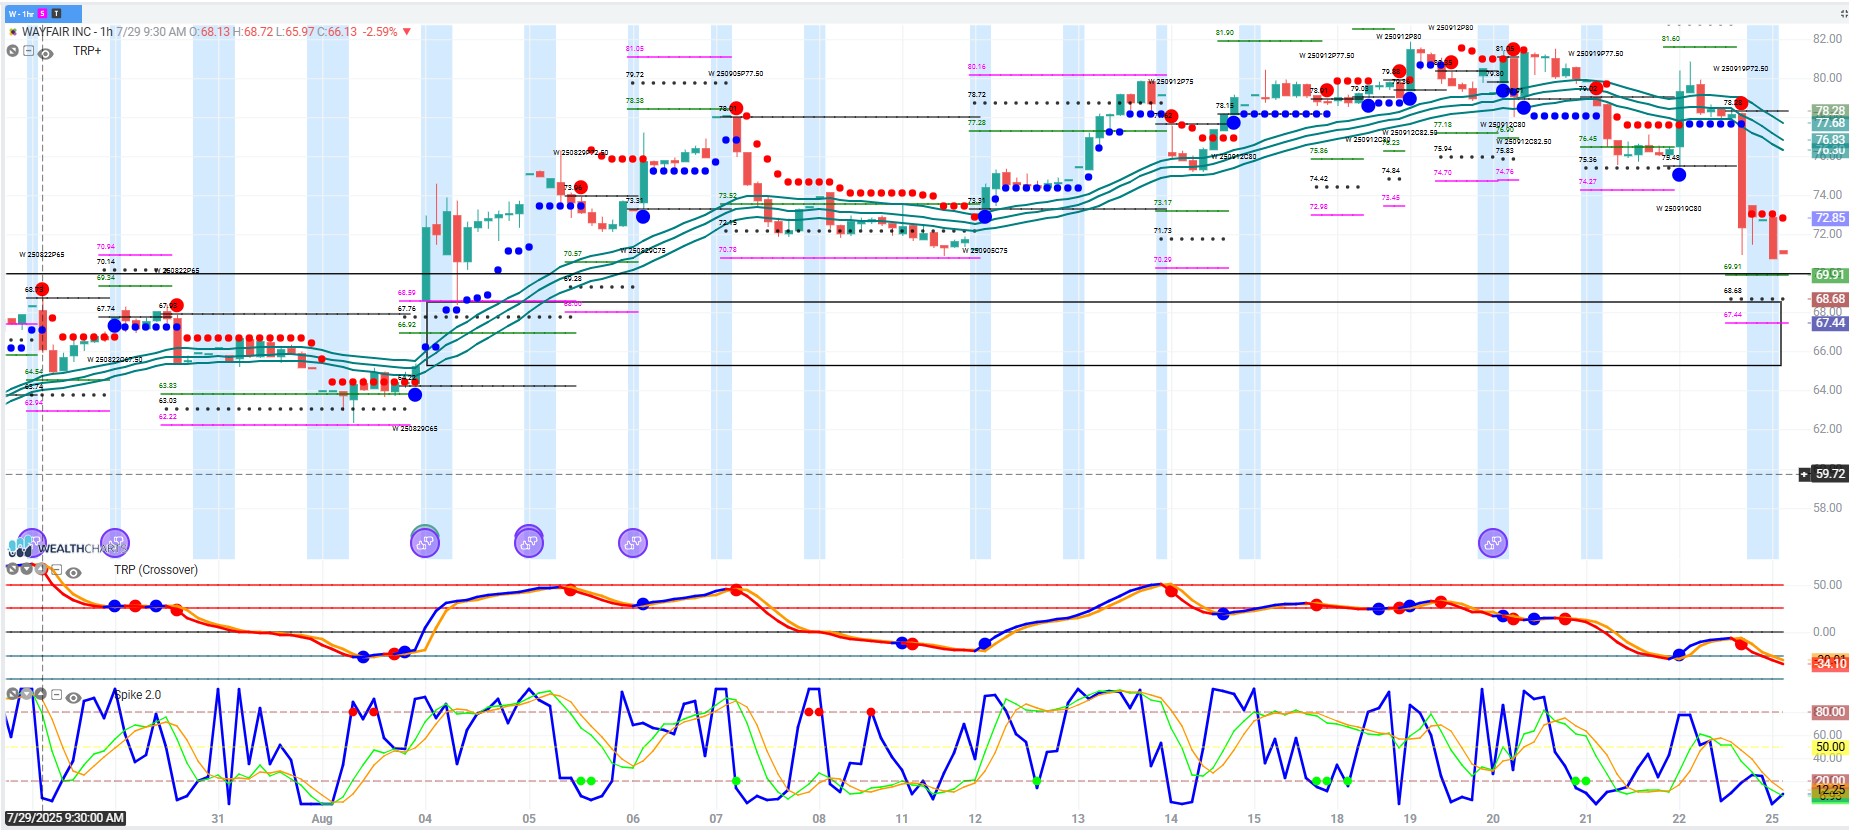1849x830 pixels.
Task: Click the TRP+ indicator name label
Action: [87, 51]
